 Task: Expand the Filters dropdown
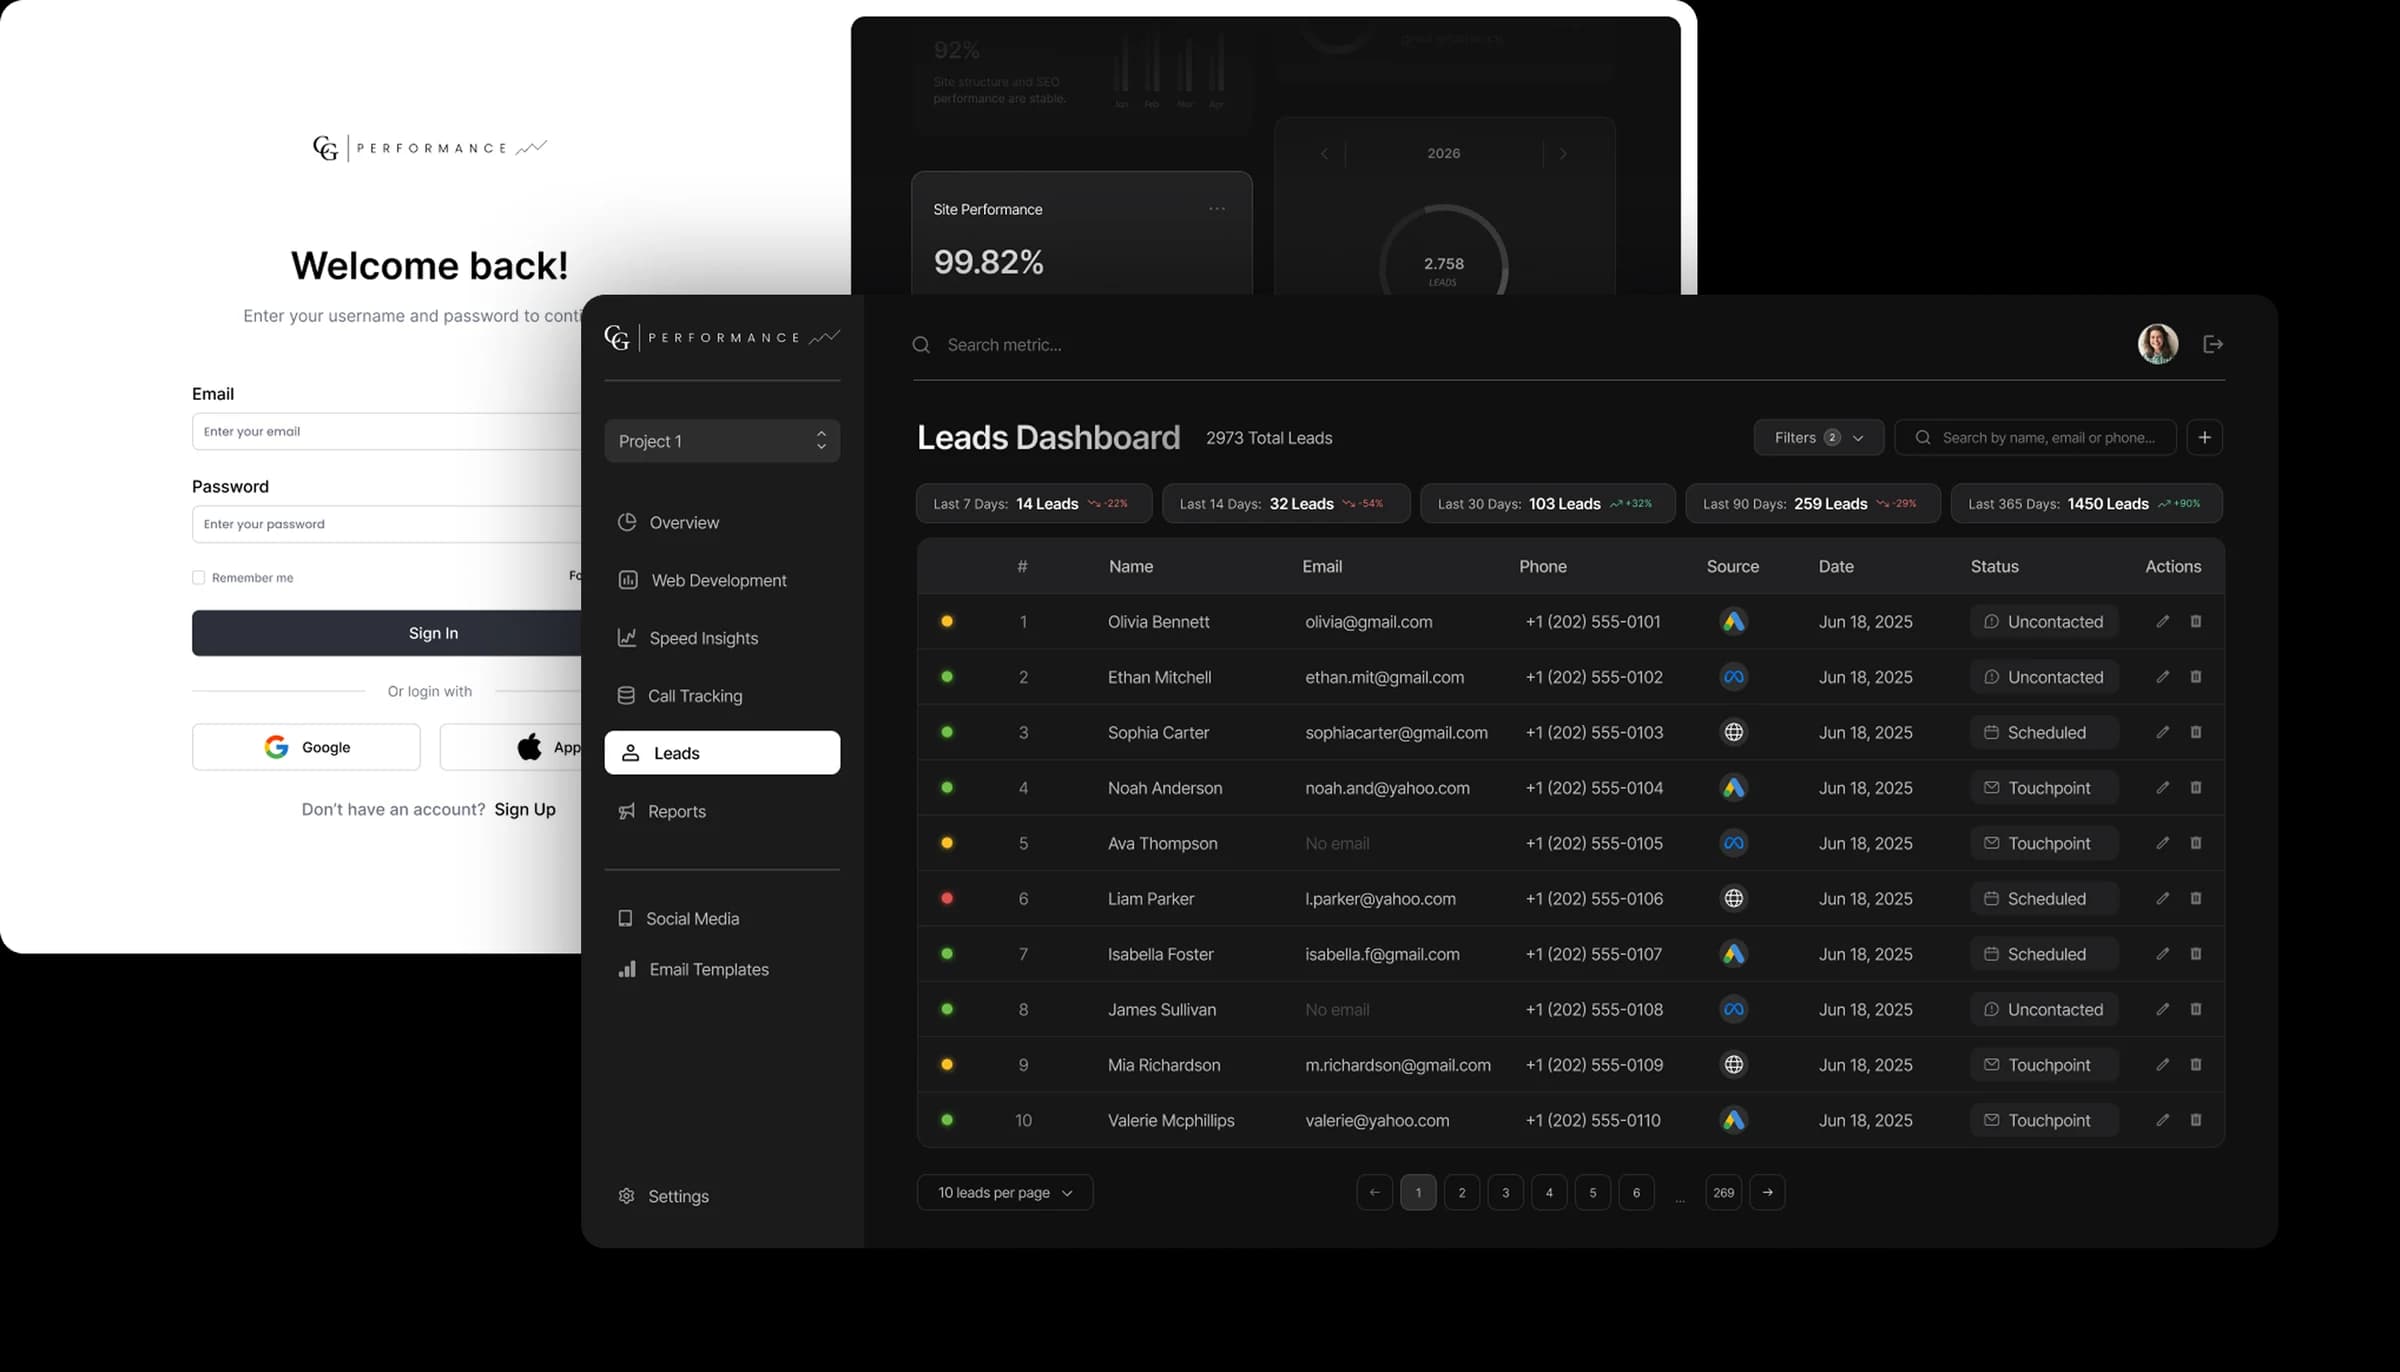click(1818, 437)
